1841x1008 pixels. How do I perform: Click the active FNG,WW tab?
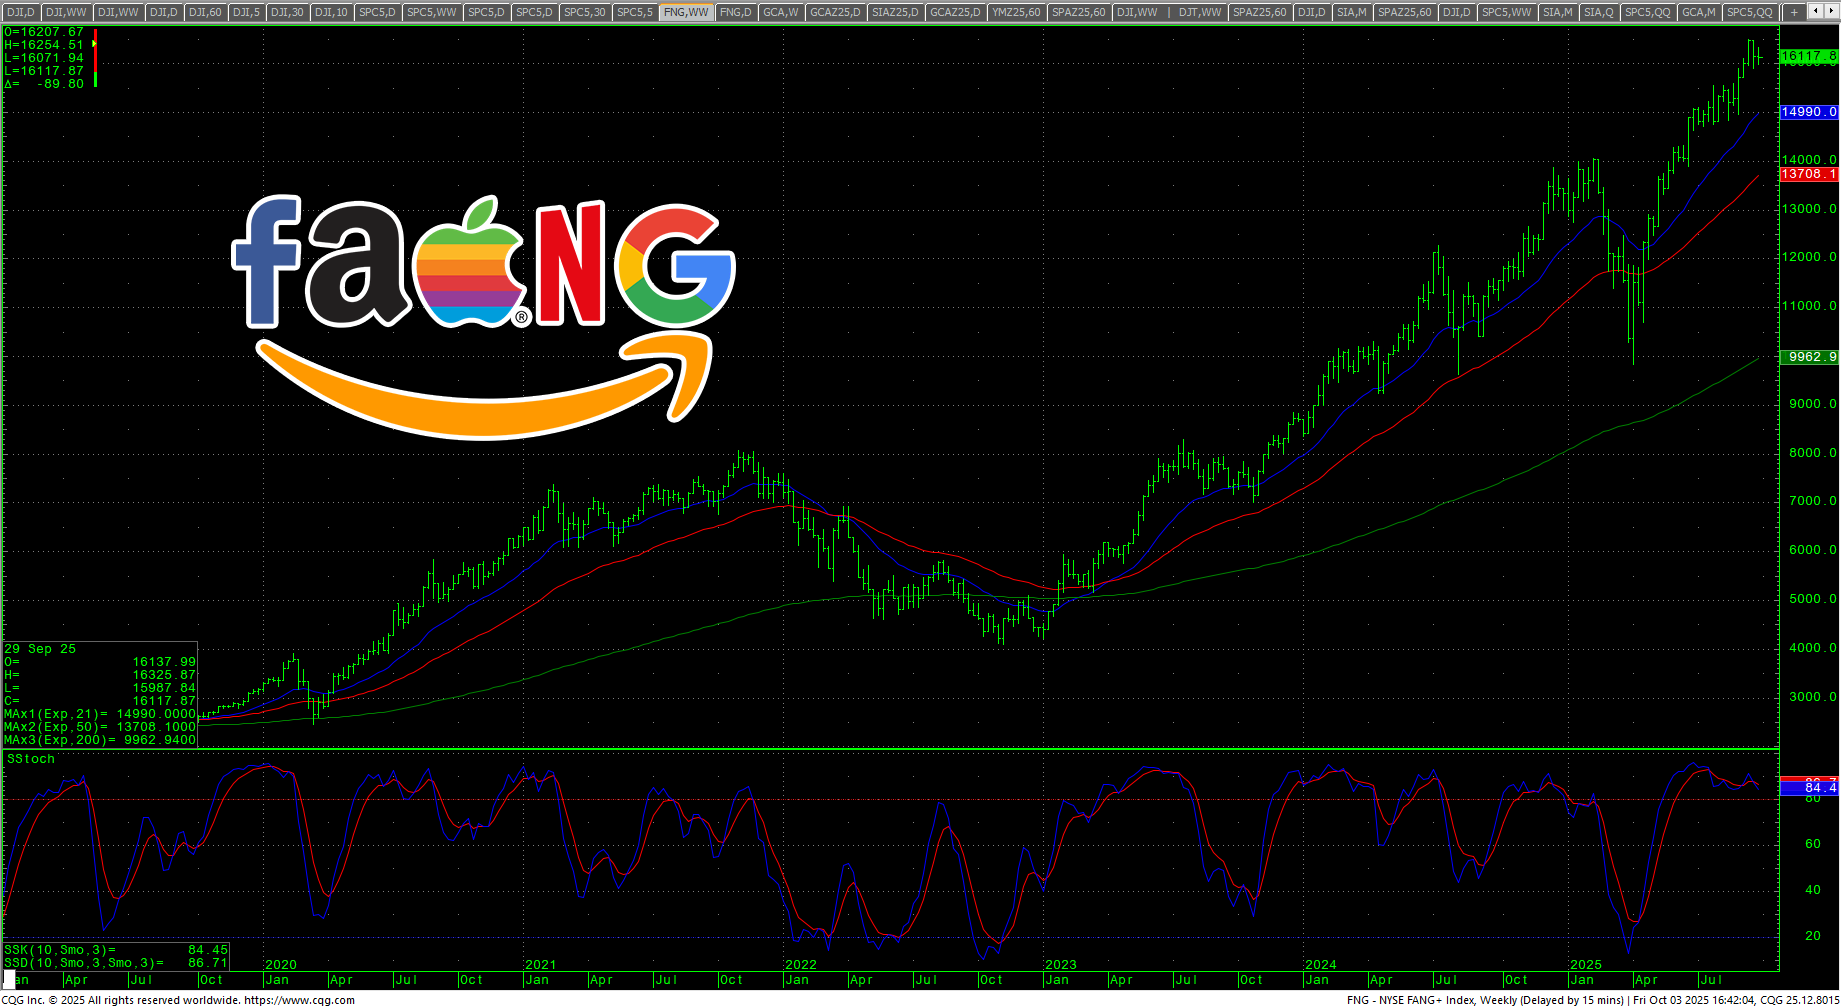click(686, 12)
